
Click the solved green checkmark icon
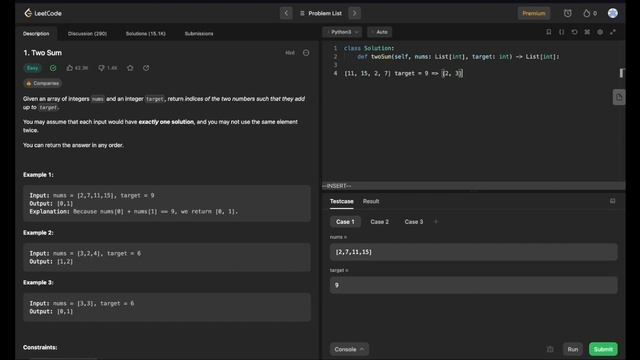53,68
